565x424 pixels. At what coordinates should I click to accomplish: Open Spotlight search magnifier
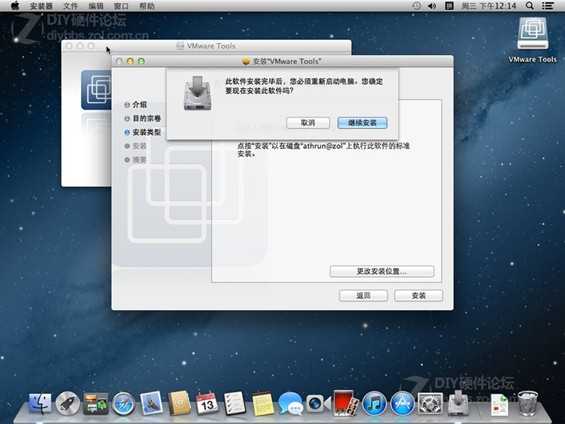point(530,6)
